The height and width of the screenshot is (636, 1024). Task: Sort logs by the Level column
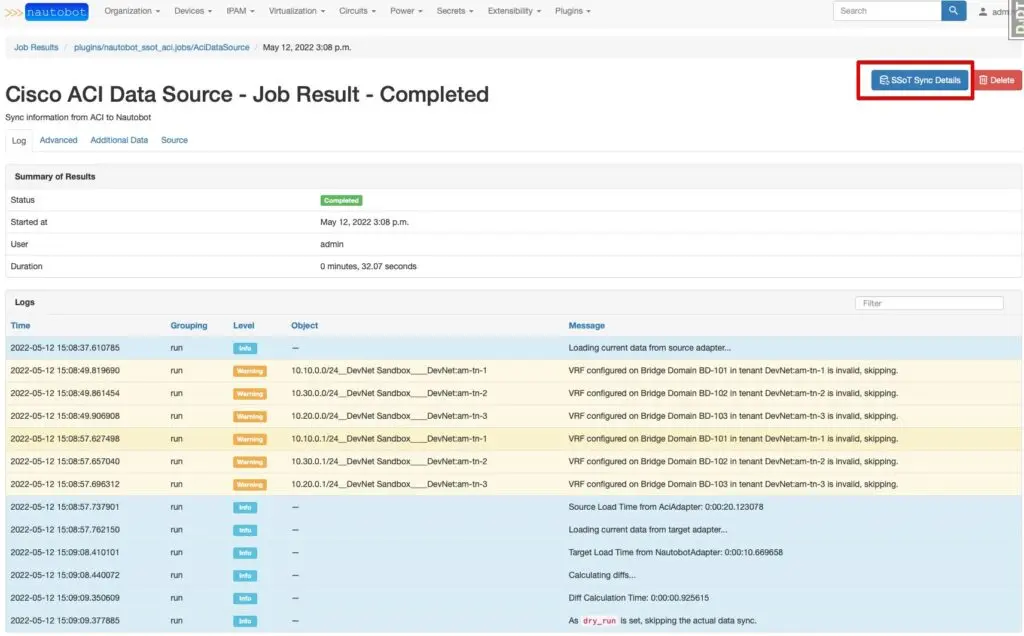[x=244, y=325]
